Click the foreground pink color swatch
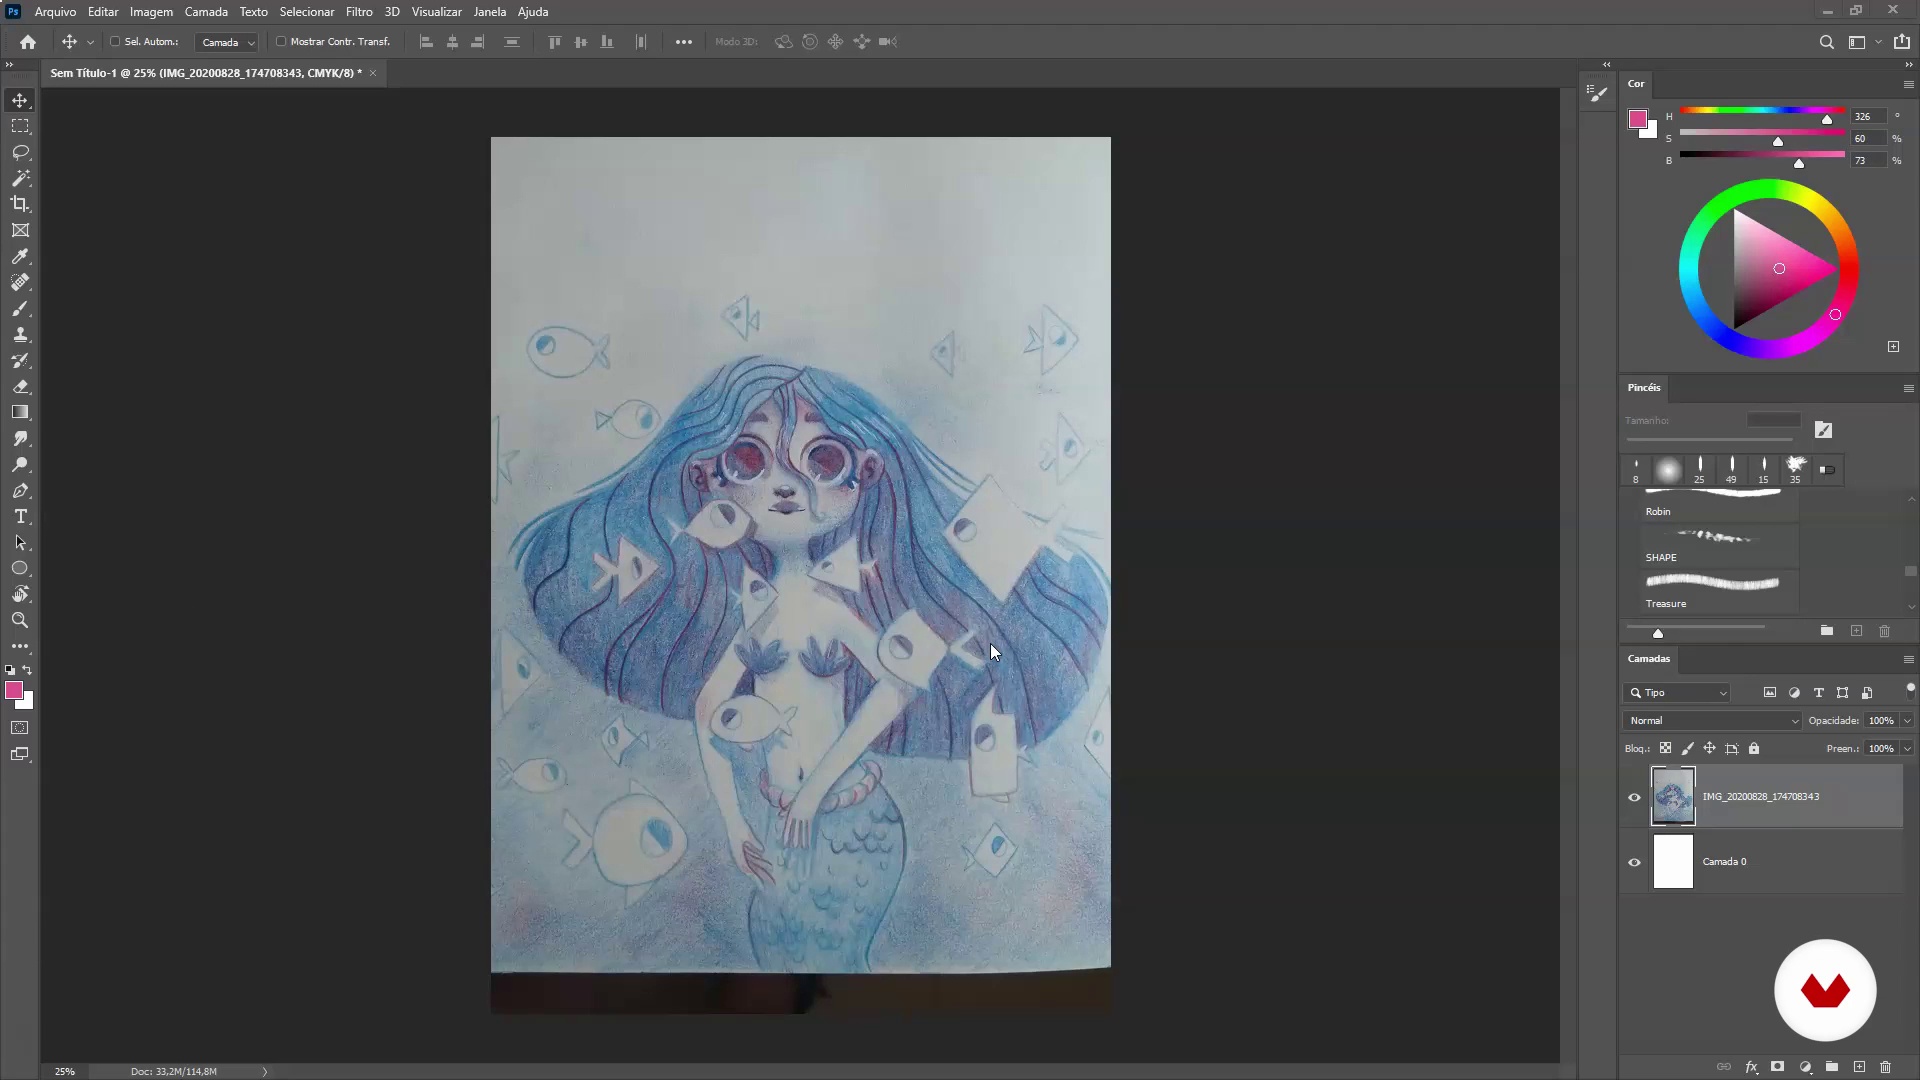 click(x=14, y=690)
